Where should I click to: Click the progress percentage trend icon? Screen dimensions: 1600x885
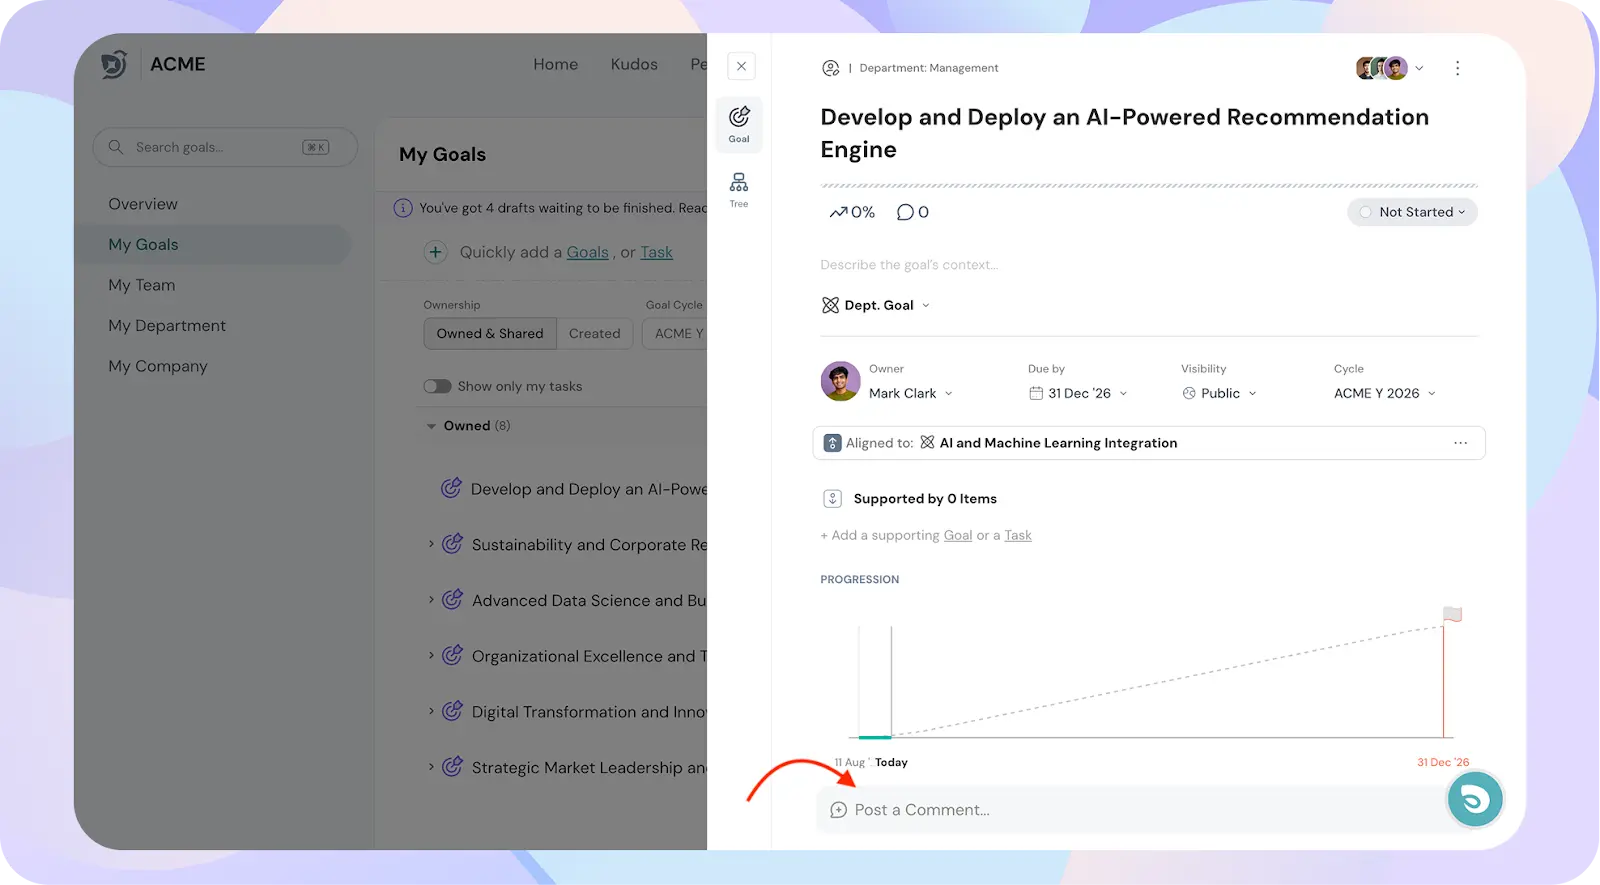coord(838,212)
